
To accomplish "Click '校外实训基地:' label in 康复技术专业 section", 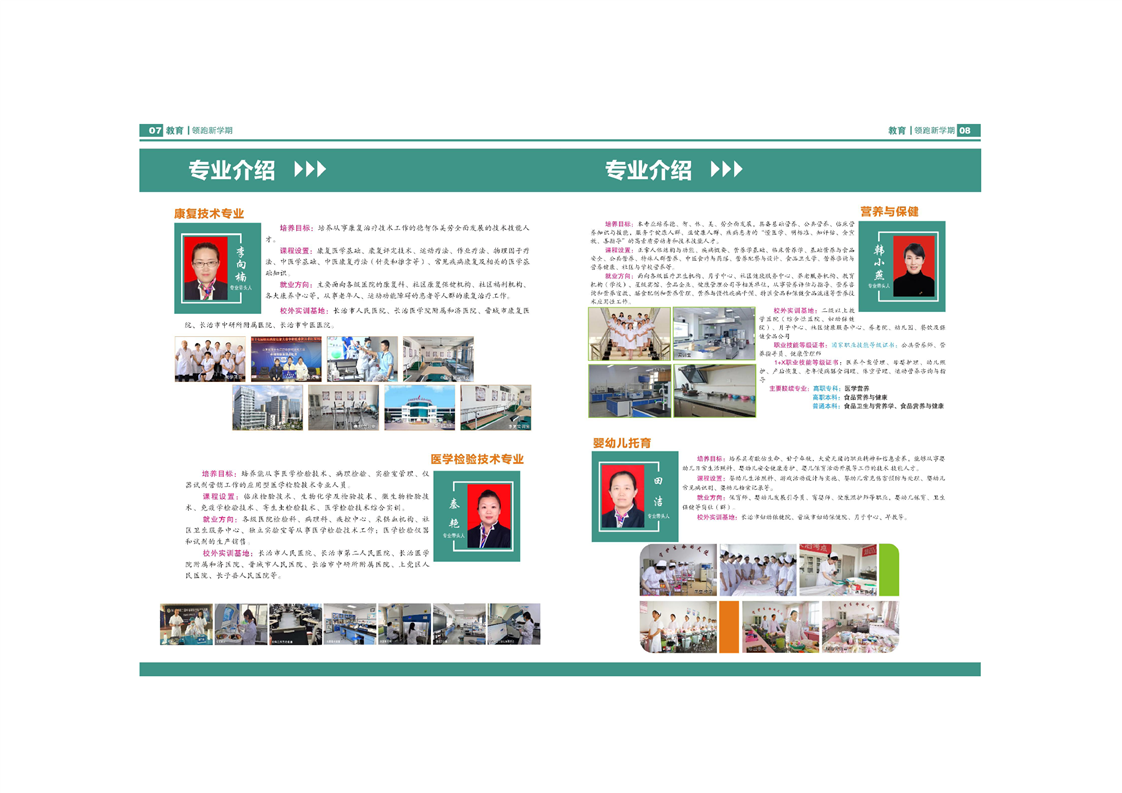I will 305,311.
